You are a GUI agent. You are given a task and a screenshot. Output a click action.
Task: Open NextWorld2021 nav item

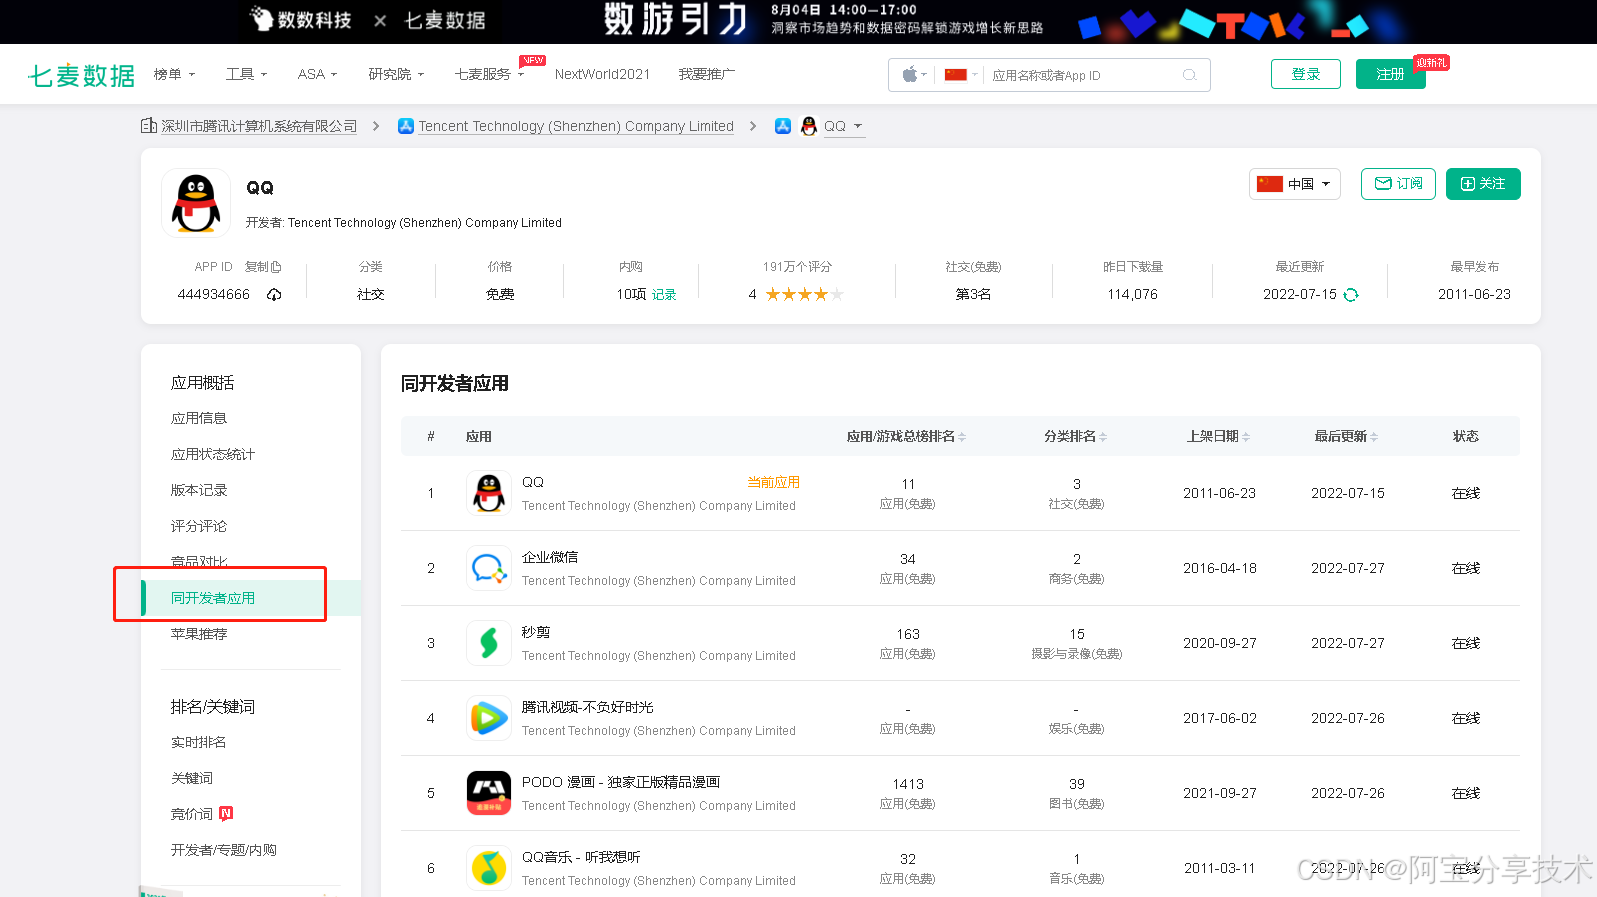pos(602,74)
